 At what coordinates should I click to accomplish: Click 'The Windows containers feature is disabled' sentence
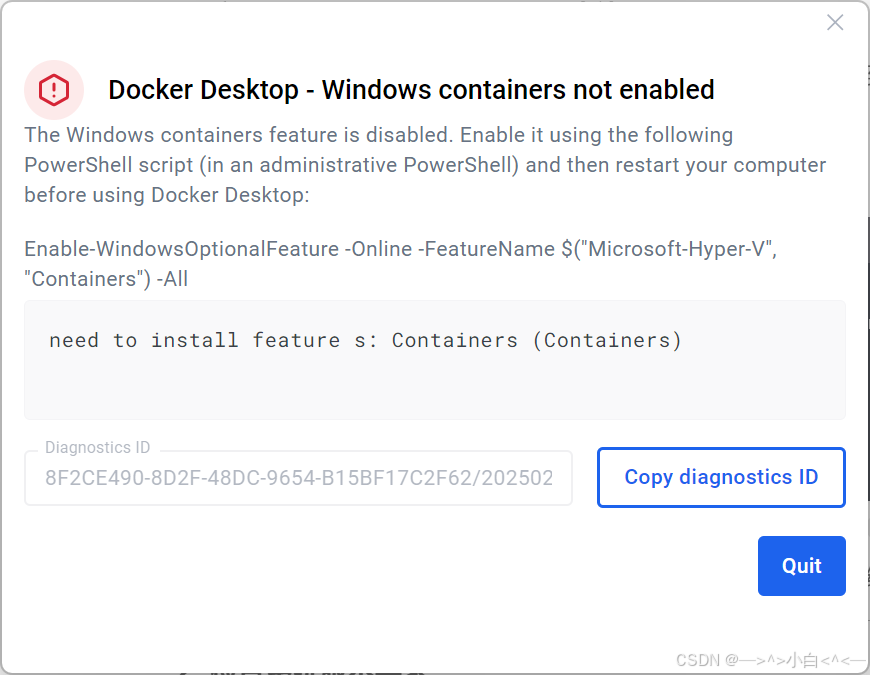click(x=239, y=135)
